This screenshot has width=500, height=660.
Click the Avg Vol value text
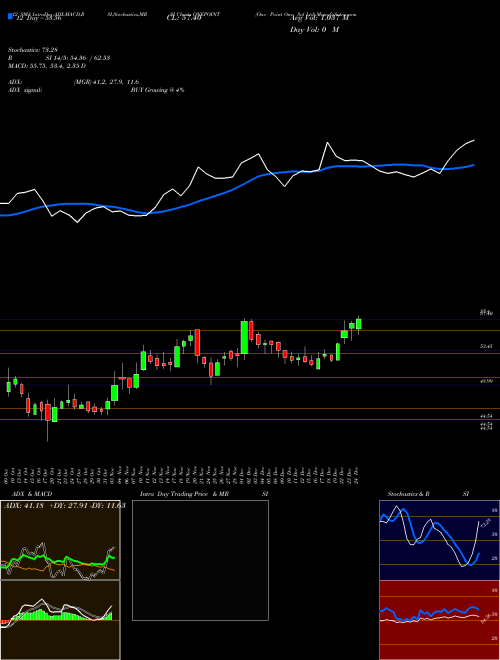pos(319,18)
